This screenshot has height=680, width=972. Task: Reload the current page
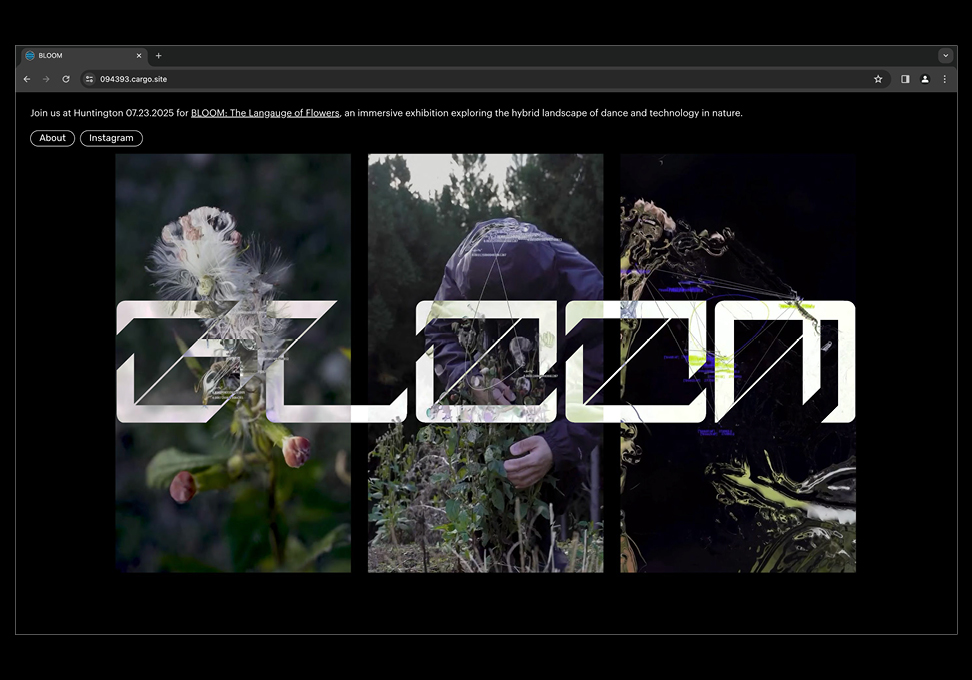[66, 79]
